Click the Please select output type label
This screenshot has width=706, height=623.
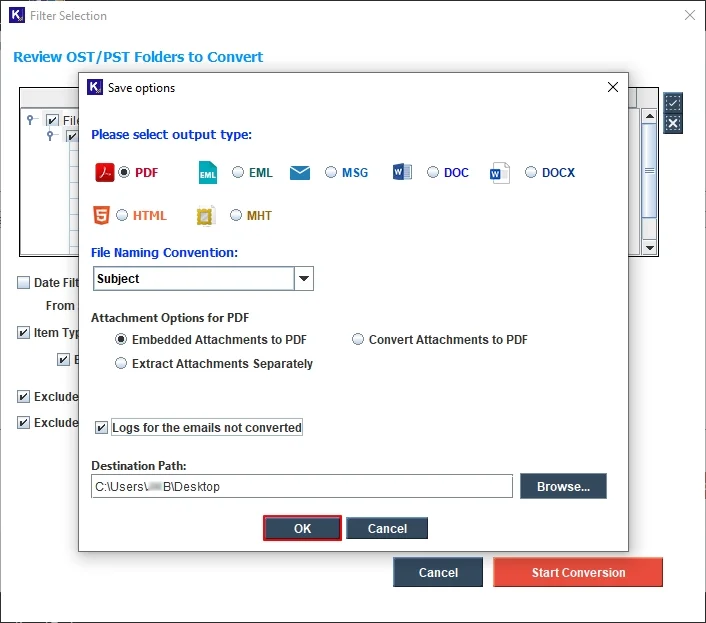coord(172,135)
